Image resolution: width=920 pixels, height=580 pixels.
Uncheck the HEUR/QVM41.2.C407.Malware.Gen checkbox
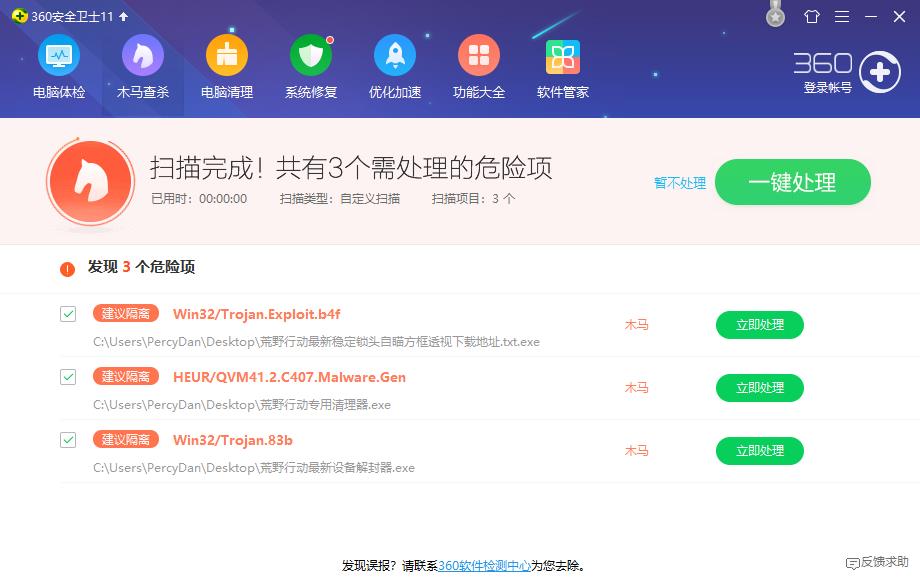tap(68, 377)
